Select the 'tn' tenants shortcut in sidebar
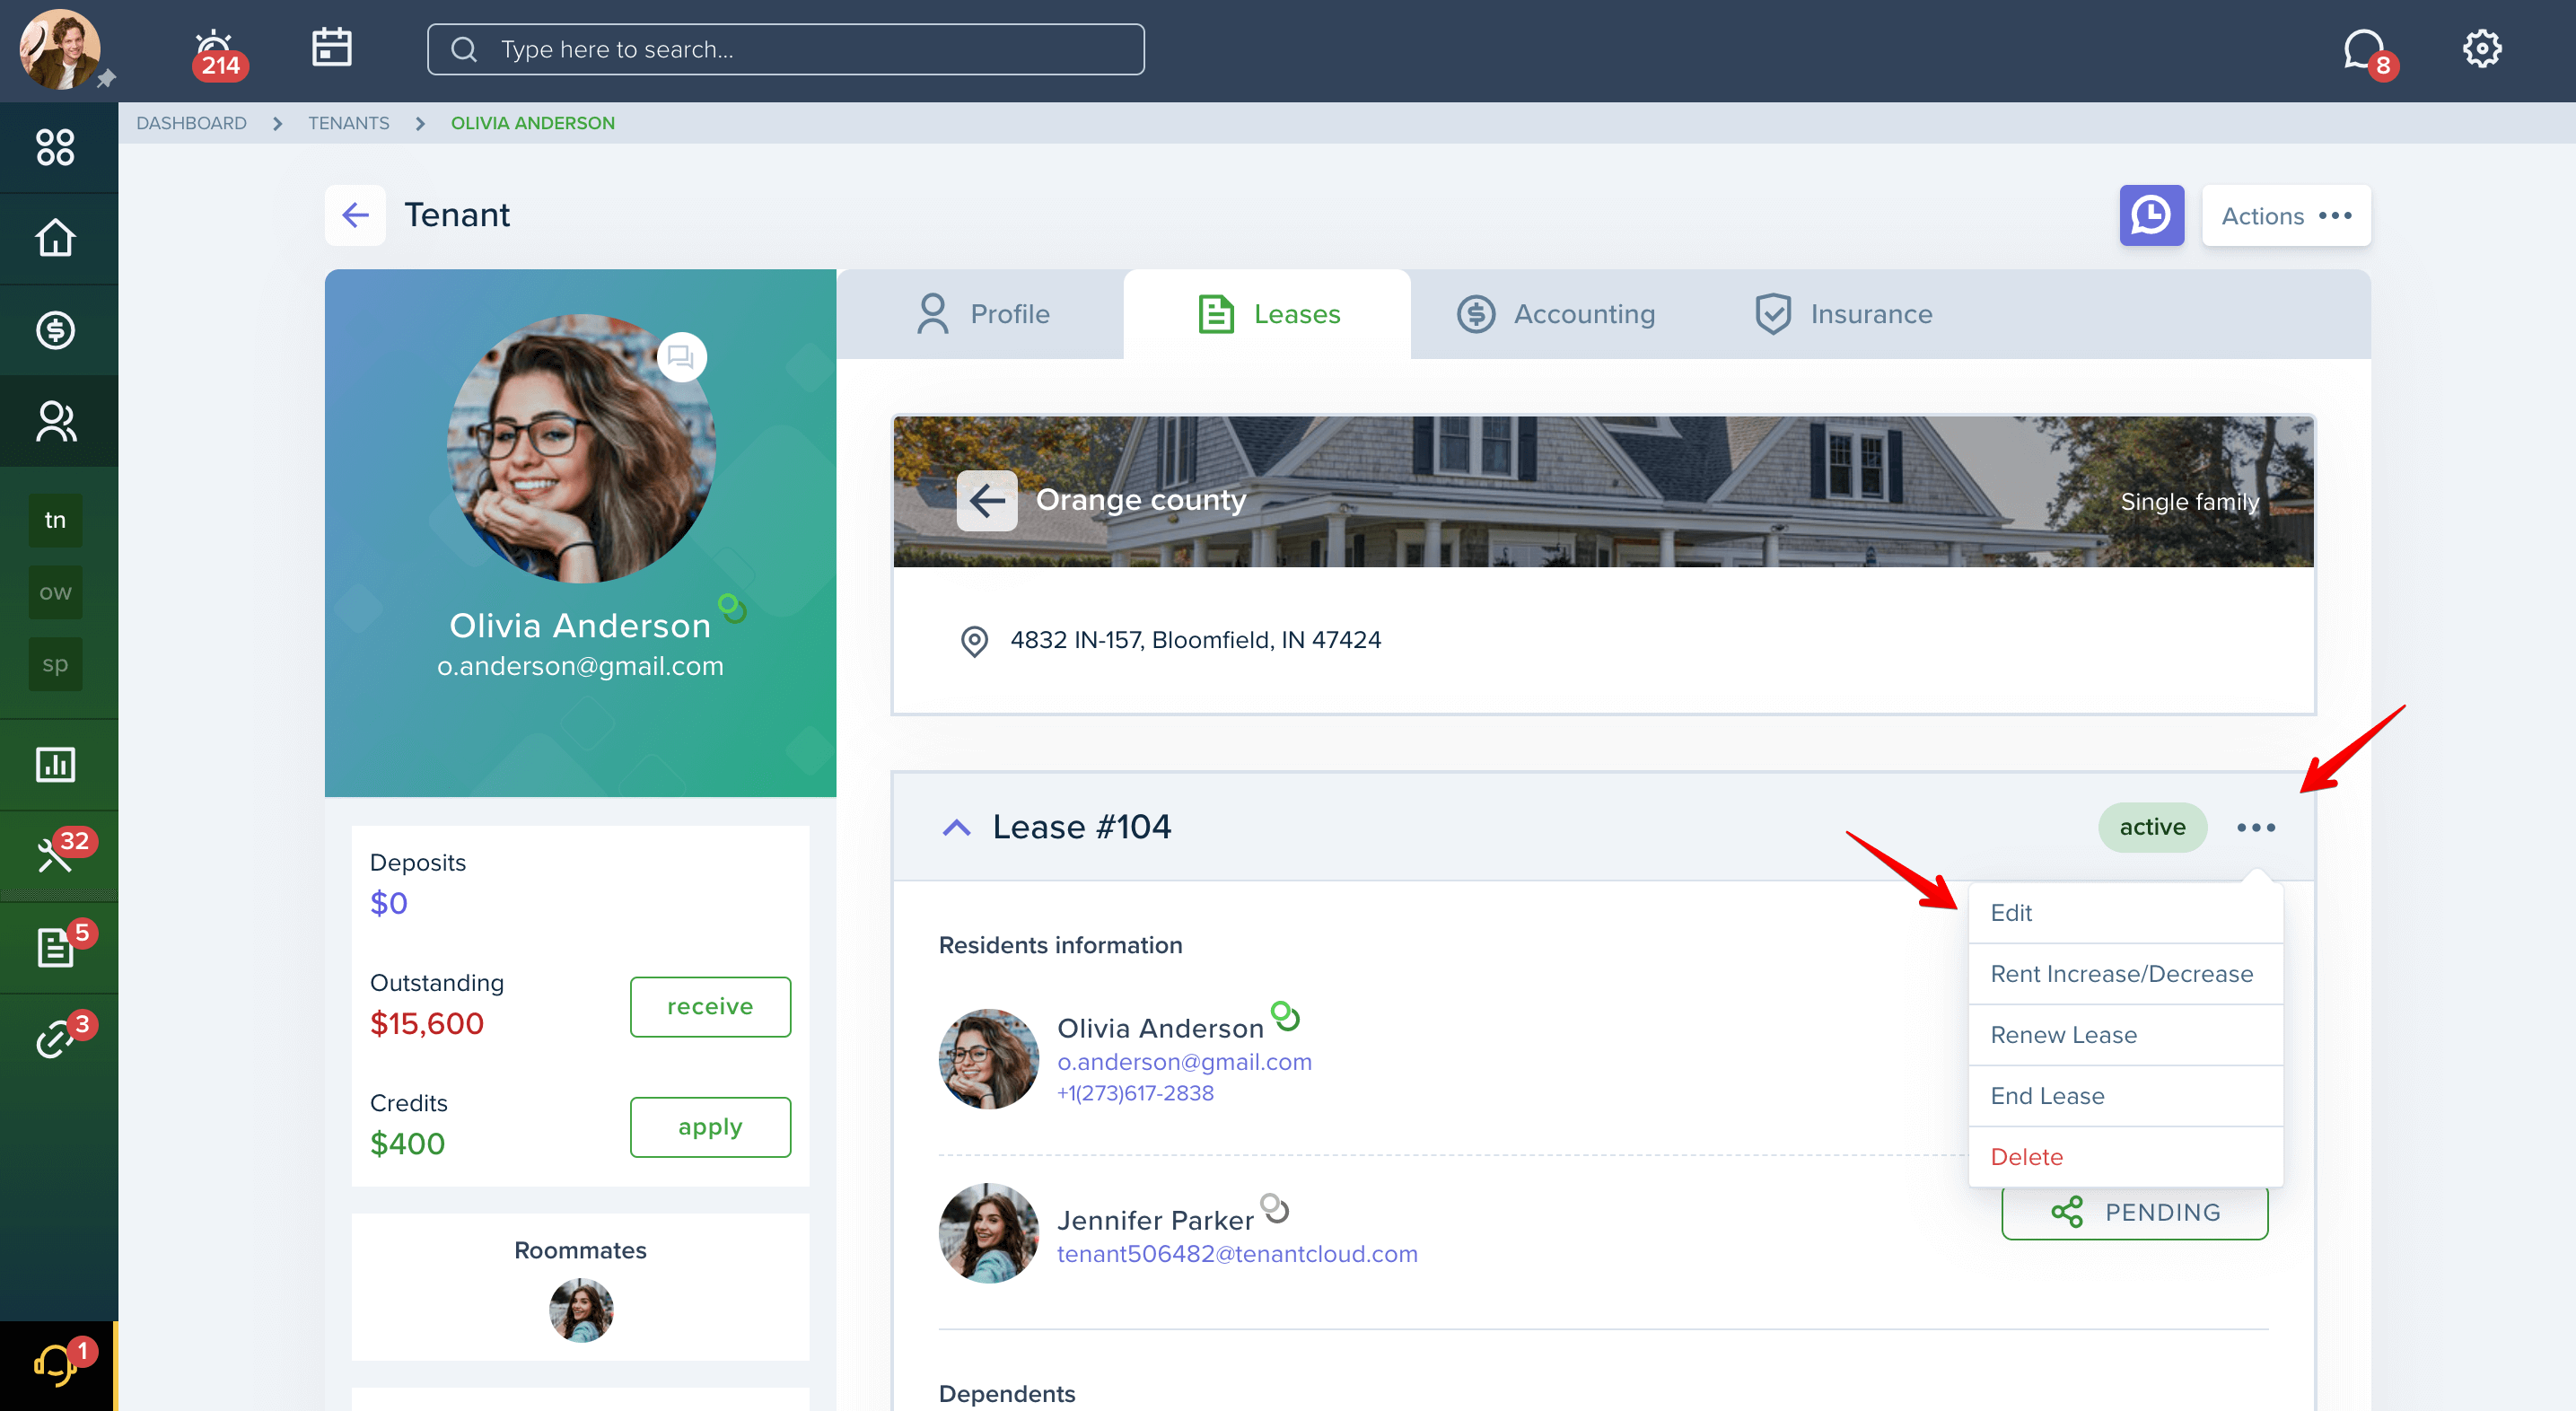 pos(55,520)
